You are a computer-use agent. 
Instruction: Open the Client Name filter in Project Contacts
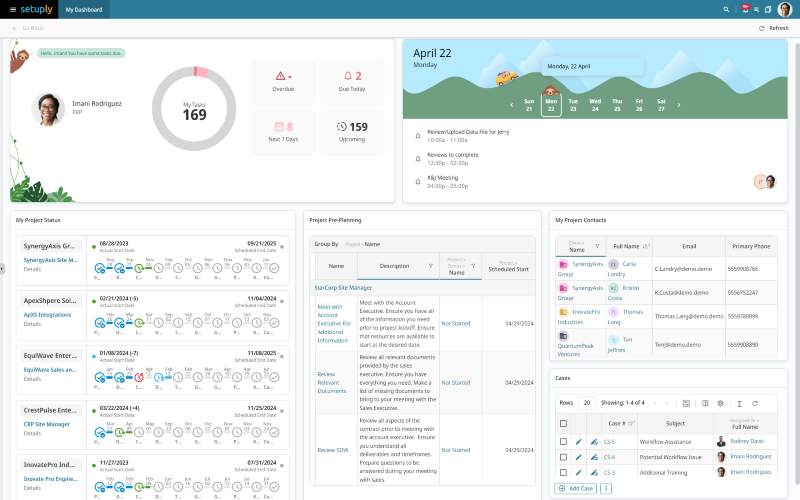[597, 246]
